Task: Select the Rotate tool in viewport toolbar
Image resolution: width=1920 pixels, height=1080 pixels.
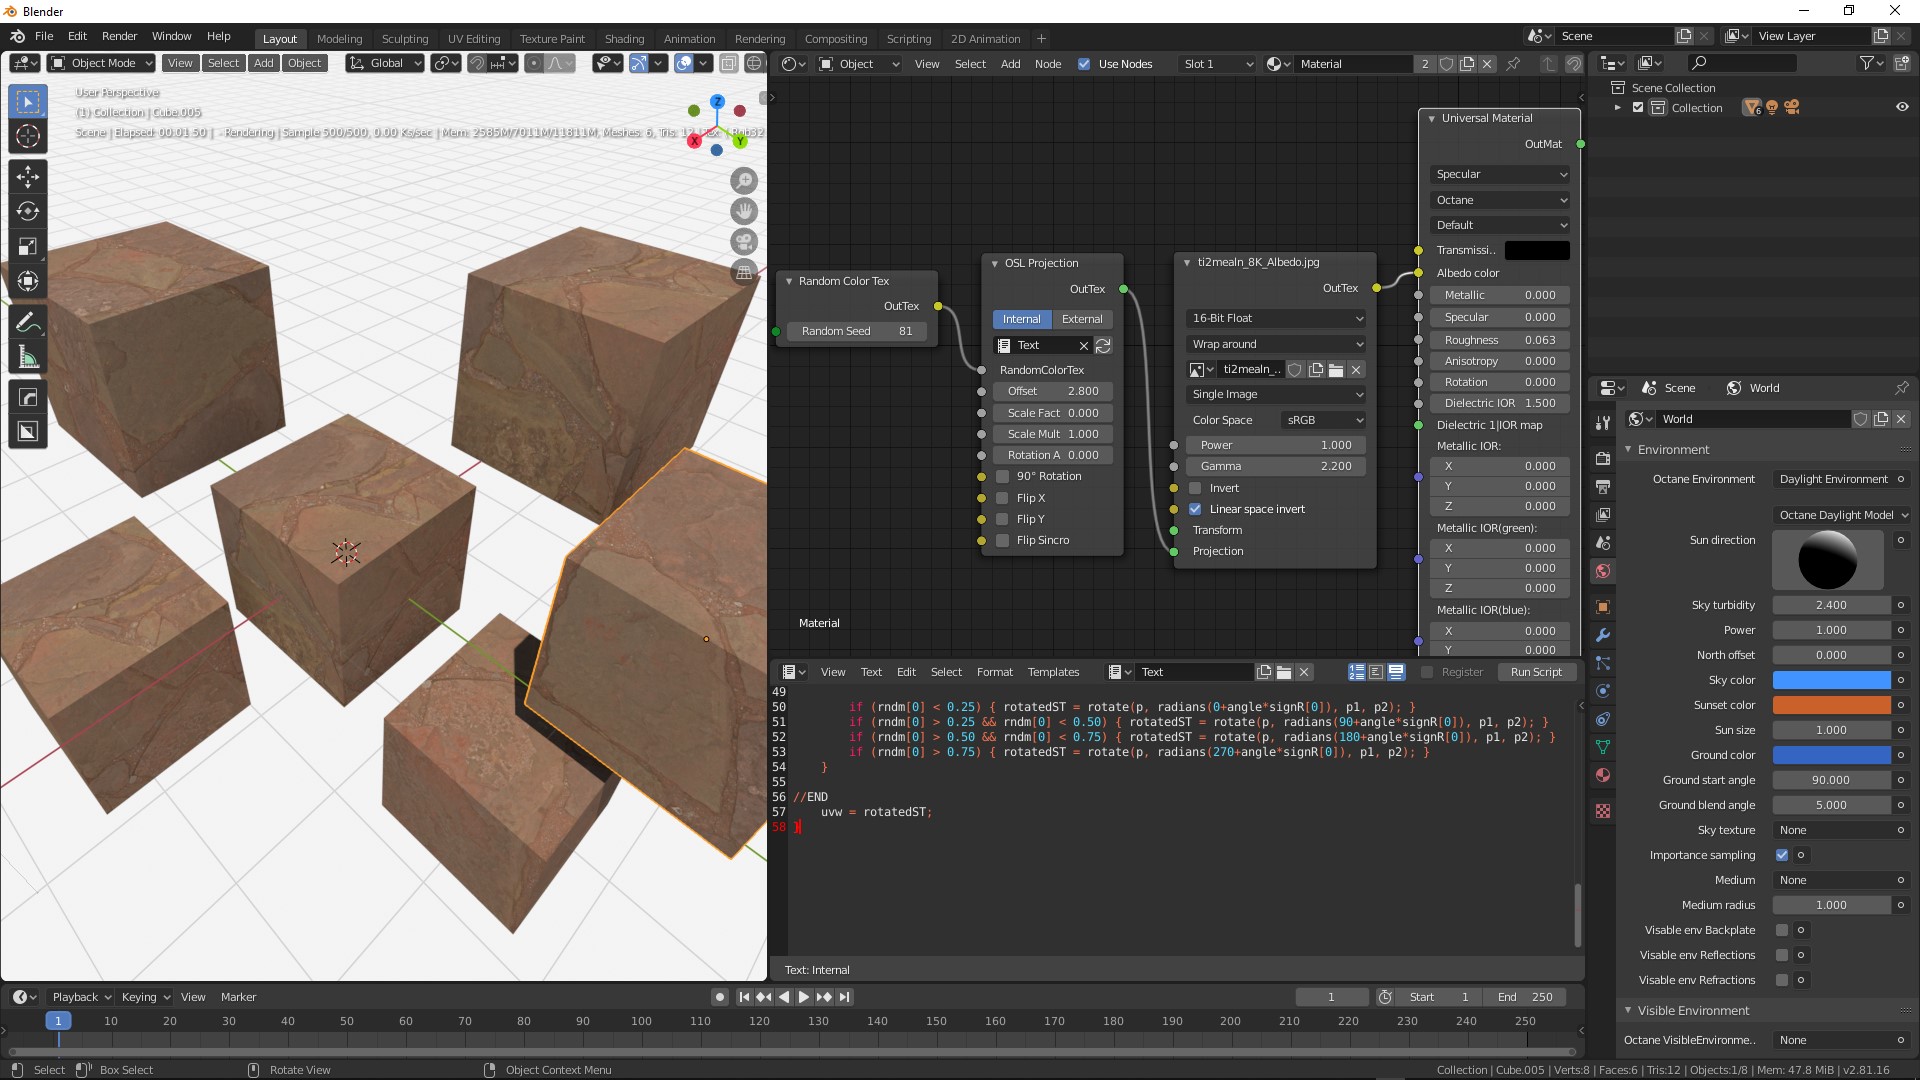Action: tap(28, 211)
